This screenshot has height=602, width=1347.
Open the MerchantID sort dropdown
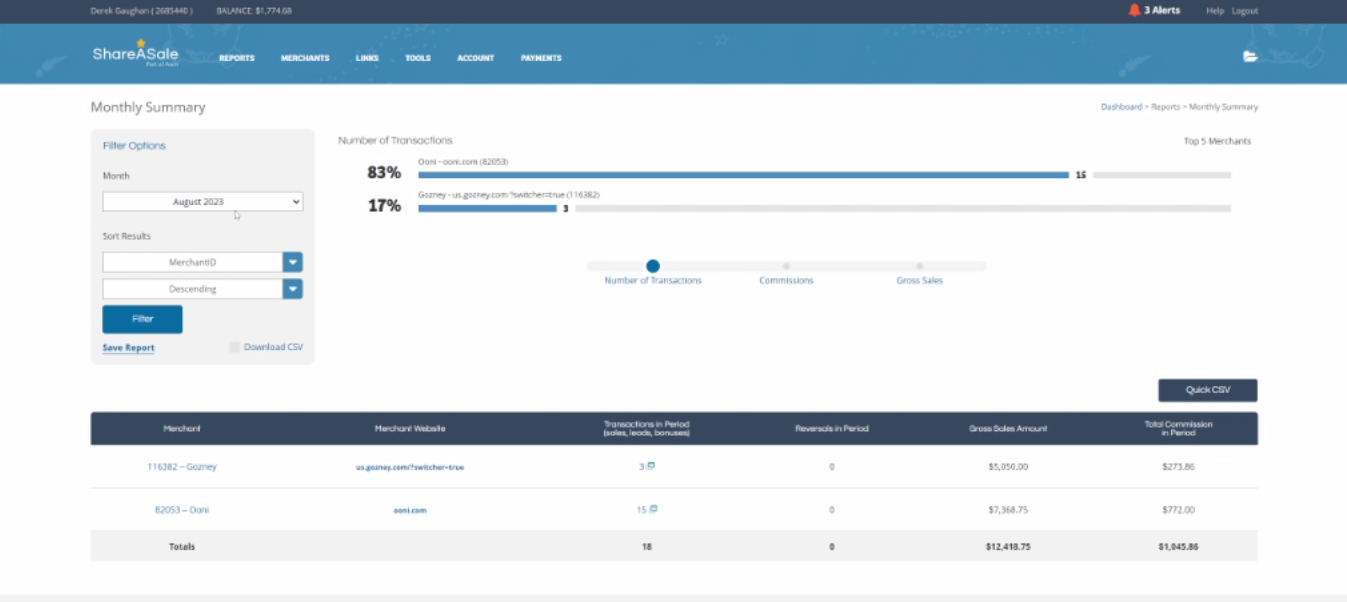[x=203, y=262]
